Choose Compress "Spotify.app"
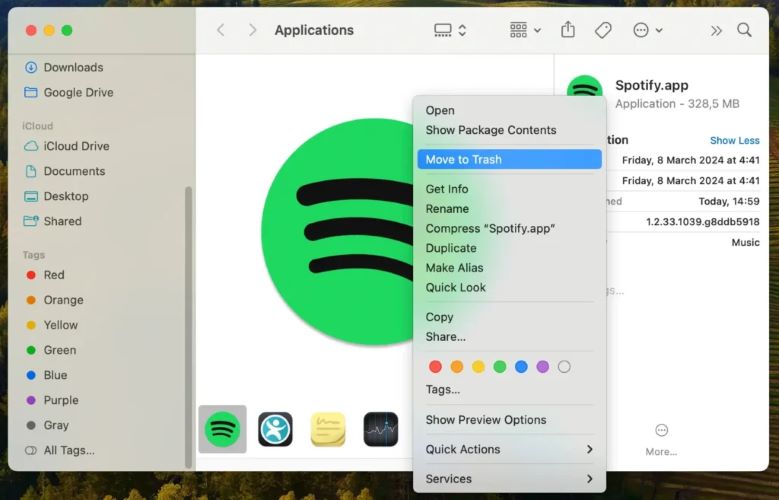Viewport: 779px width, 500px height. point(509,229)
